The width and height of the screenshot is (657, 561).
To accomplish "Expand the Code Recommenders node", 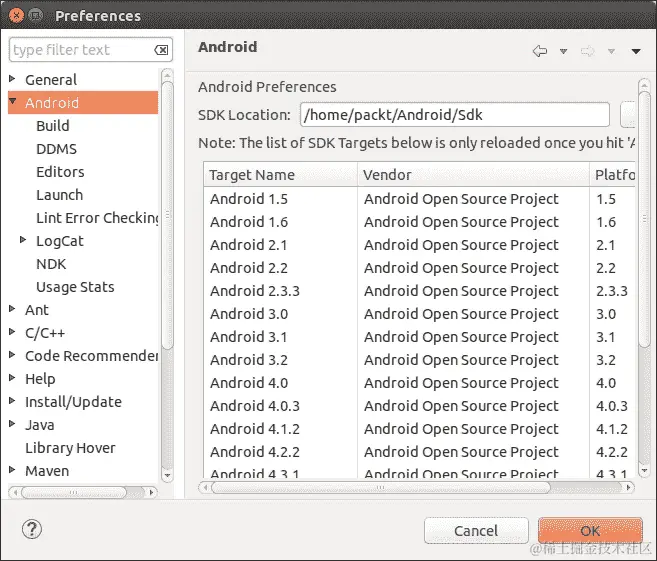I will click(x=12, y=355).
